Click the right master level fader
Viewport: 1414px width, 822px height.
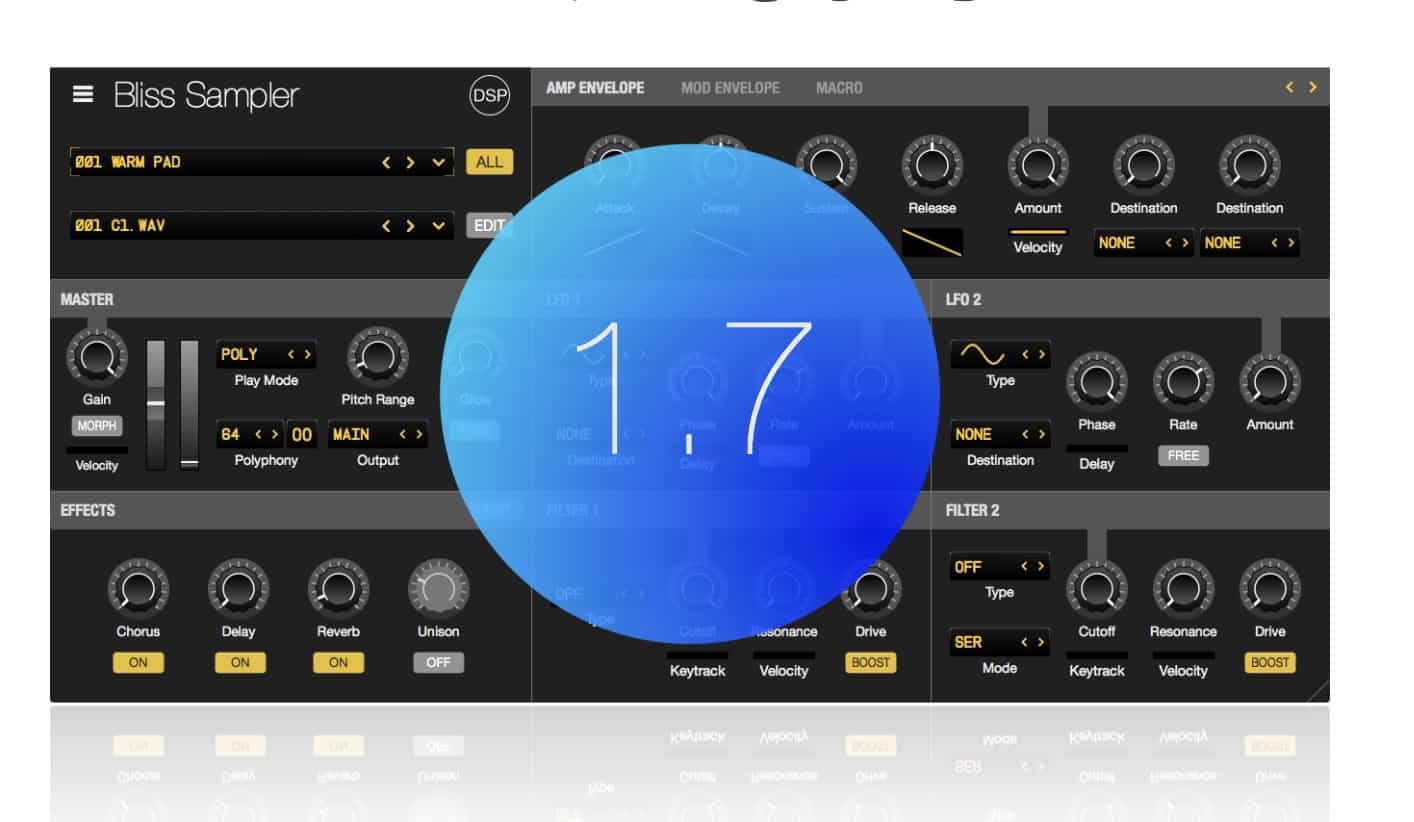point(189,404)
